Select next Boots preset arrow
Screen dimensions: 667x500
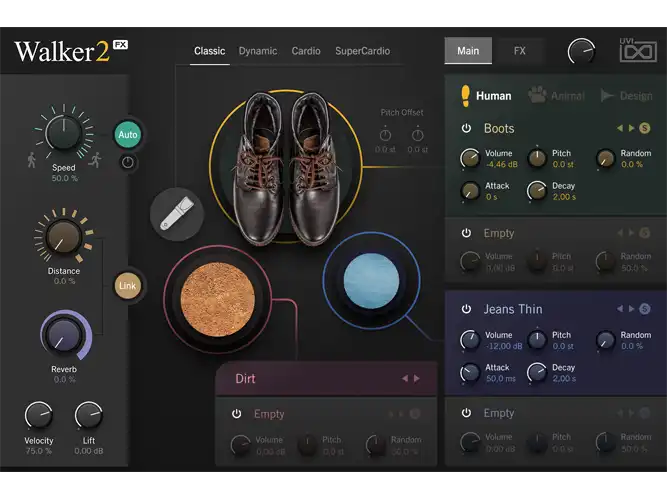coord(632,128)
